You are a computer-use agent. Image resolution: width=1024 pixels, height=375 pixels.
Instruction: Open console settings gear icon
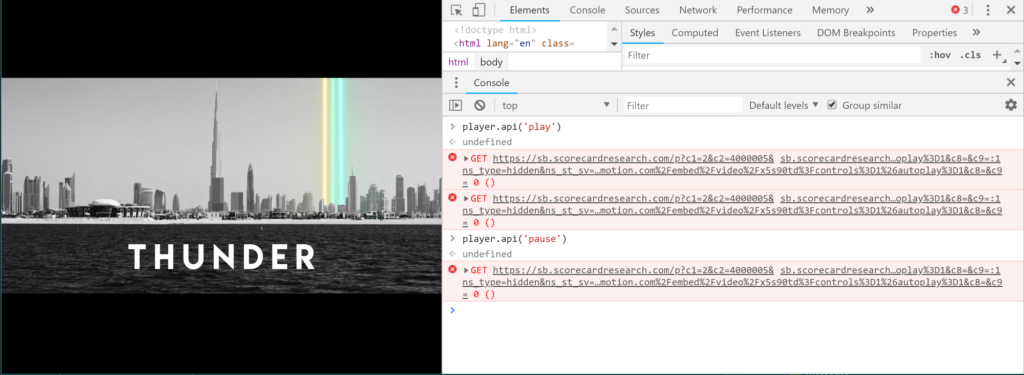tap(1011, 105)
